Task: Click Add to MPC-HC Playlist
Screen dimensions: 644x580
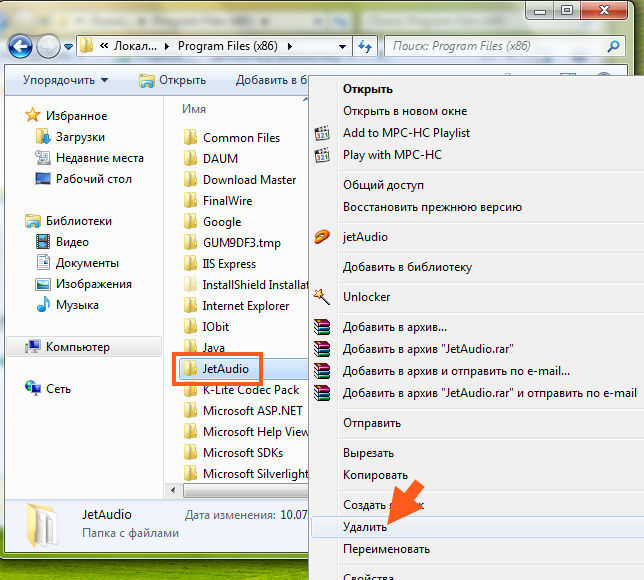Action: pyautogui.click(x=406, y=133)
